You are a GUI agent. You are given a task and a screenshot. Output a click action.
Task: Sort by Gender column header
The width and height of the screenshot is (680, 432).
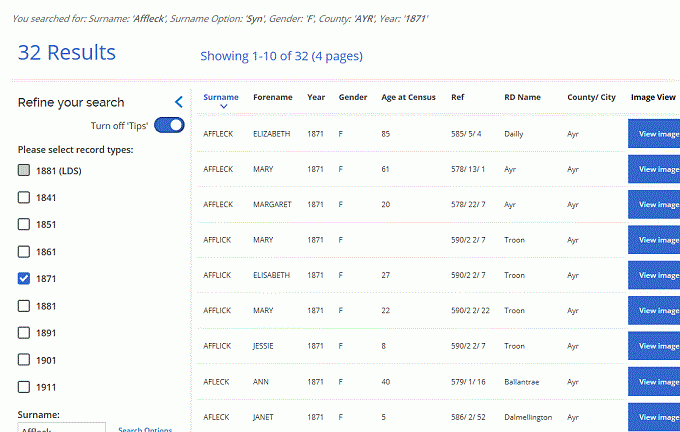353,98
